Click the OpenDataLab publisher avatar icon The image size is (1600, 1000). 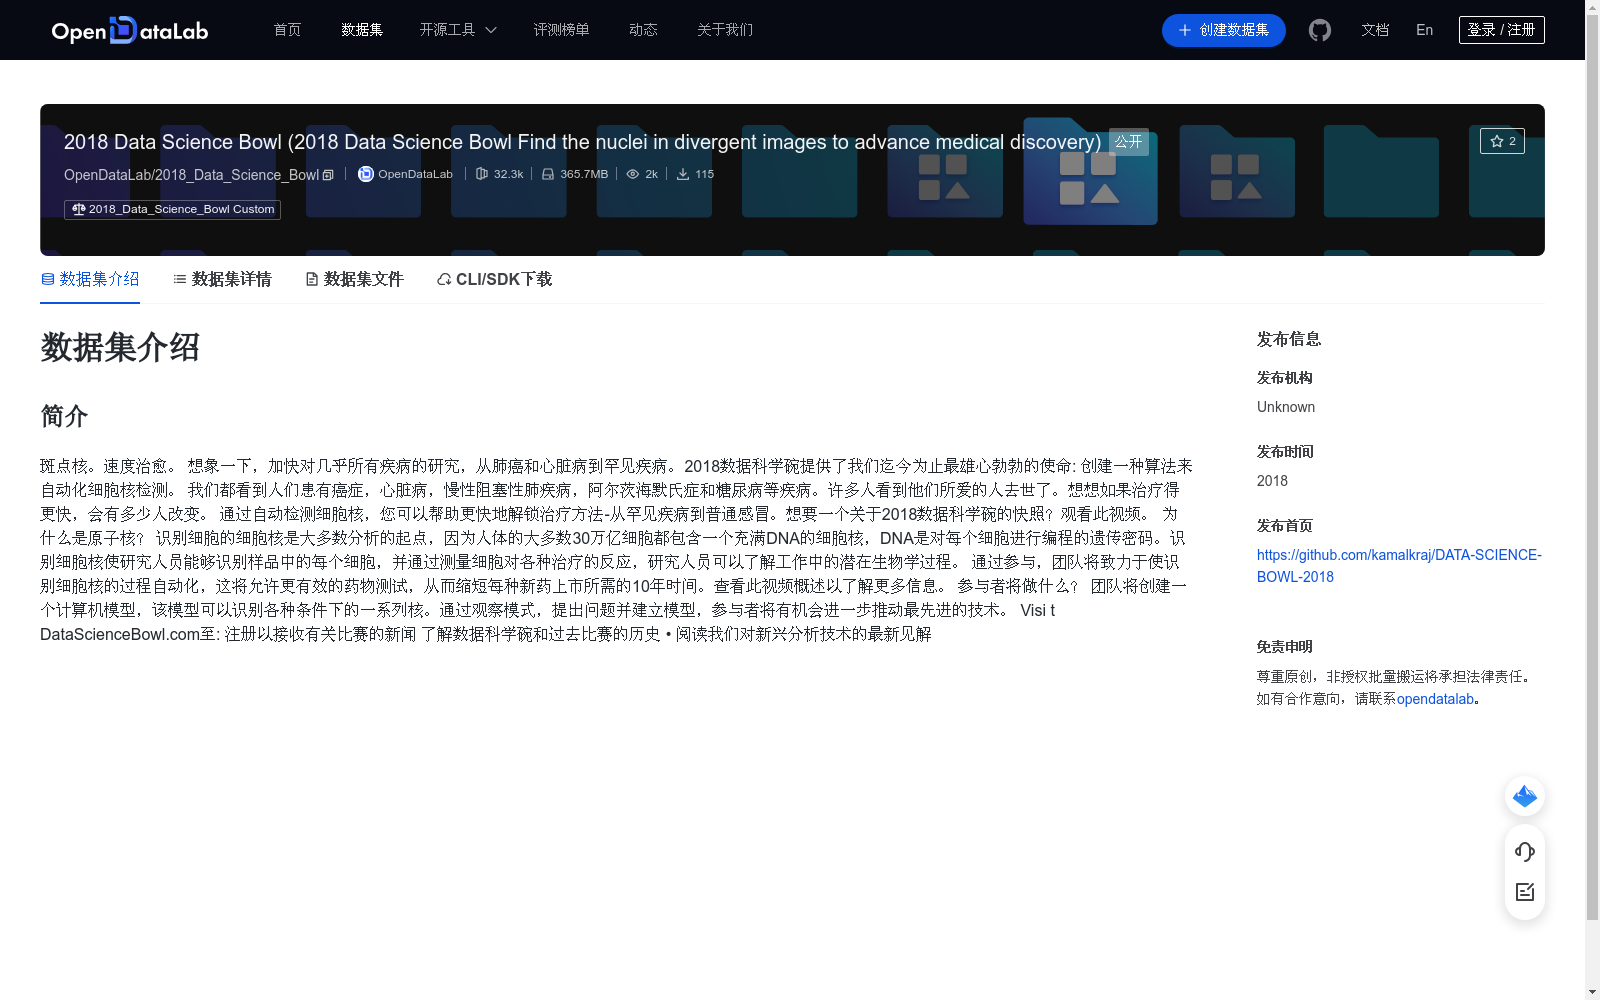pos(366,174)
